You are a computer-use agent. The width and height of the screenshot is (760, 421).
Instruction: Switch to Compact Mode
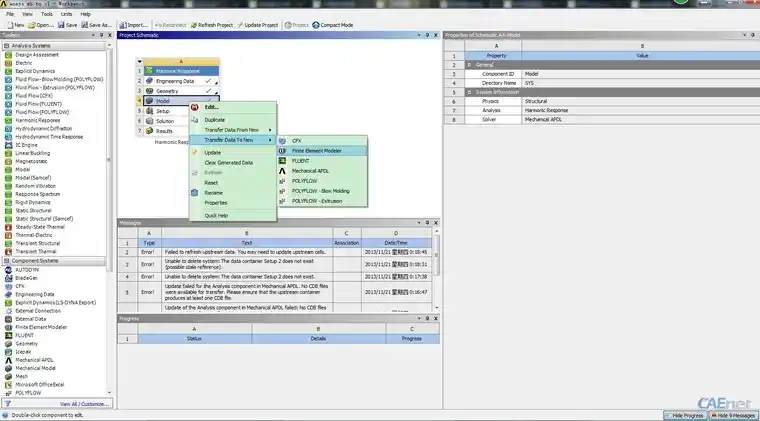332,25
